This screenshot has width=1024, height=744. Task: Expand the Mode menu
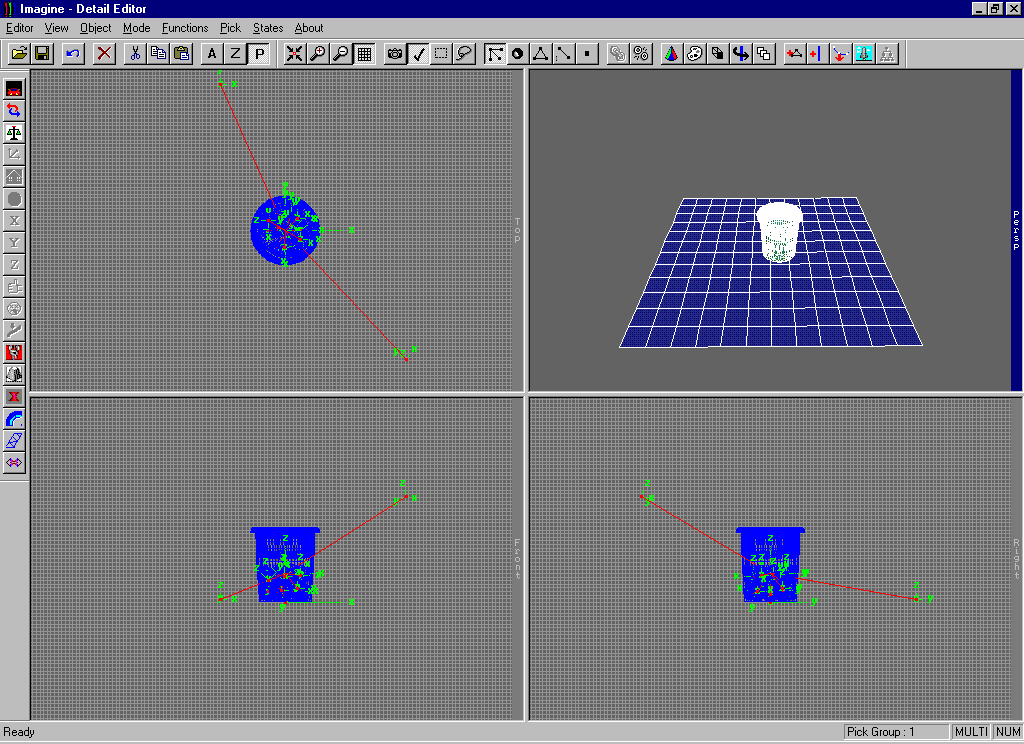coord(137,28)
